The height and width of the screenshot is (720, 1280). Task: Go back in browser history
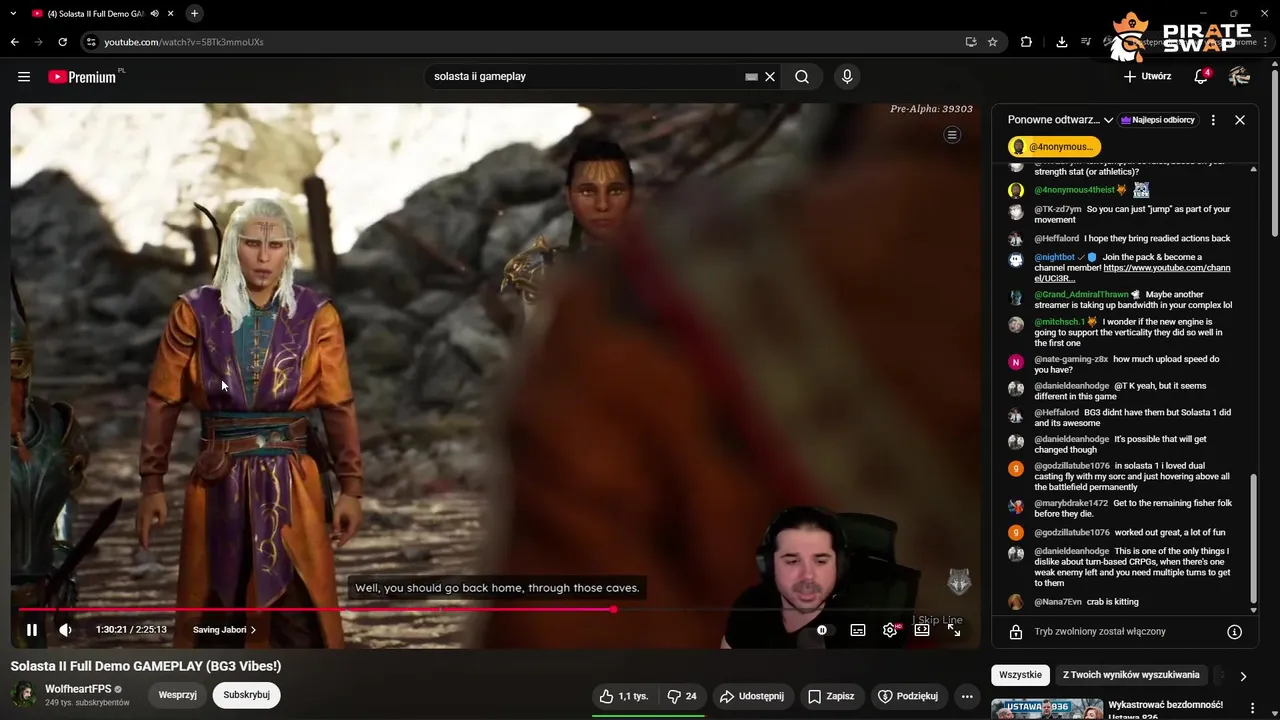click(14, 42)
